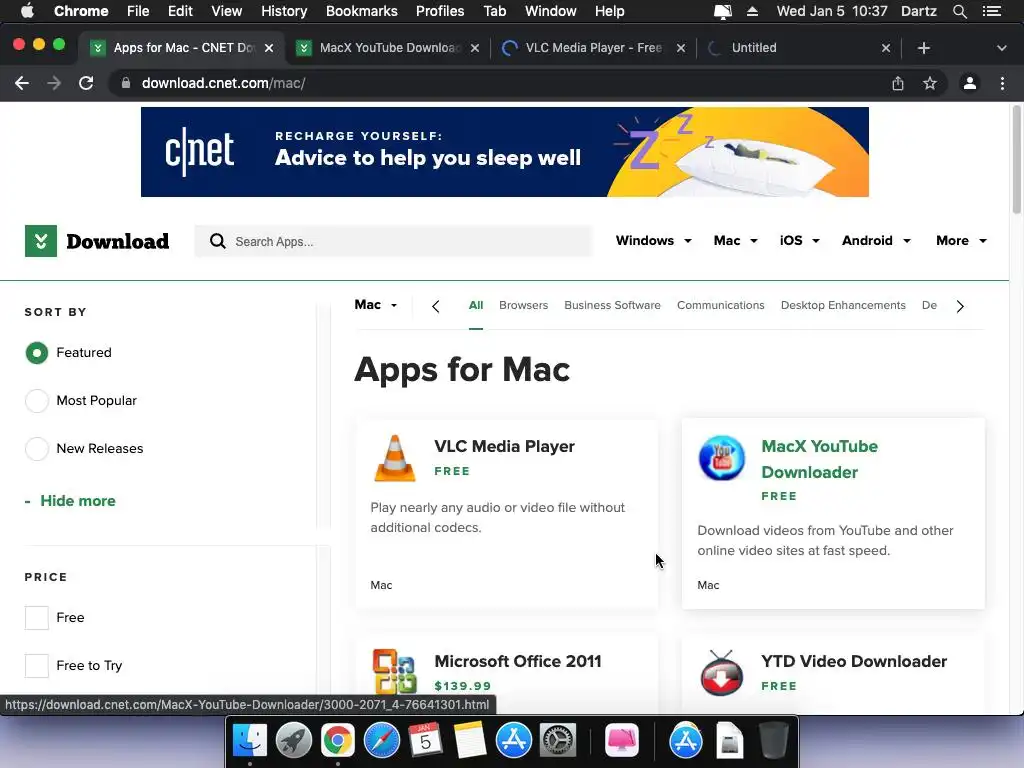The height and width of the screenshot is (768, 1024).
Task: Select the New Releases sort option
Action: pyautogui.click(x=37, y=449)
